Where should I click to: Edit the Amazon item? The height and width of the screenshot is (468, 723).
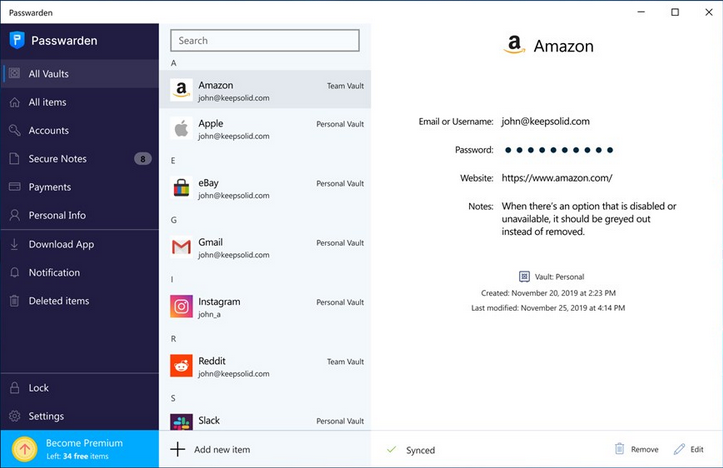coord(689,449)
